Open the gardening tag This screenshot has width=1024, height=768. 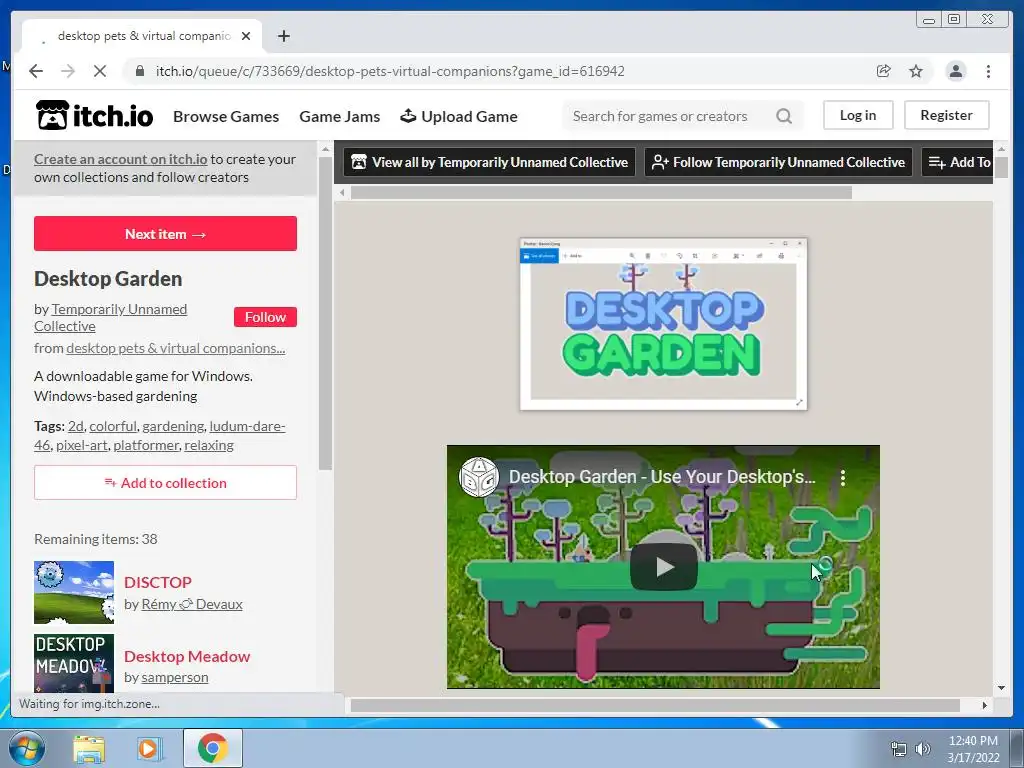(x=173, y=426)
